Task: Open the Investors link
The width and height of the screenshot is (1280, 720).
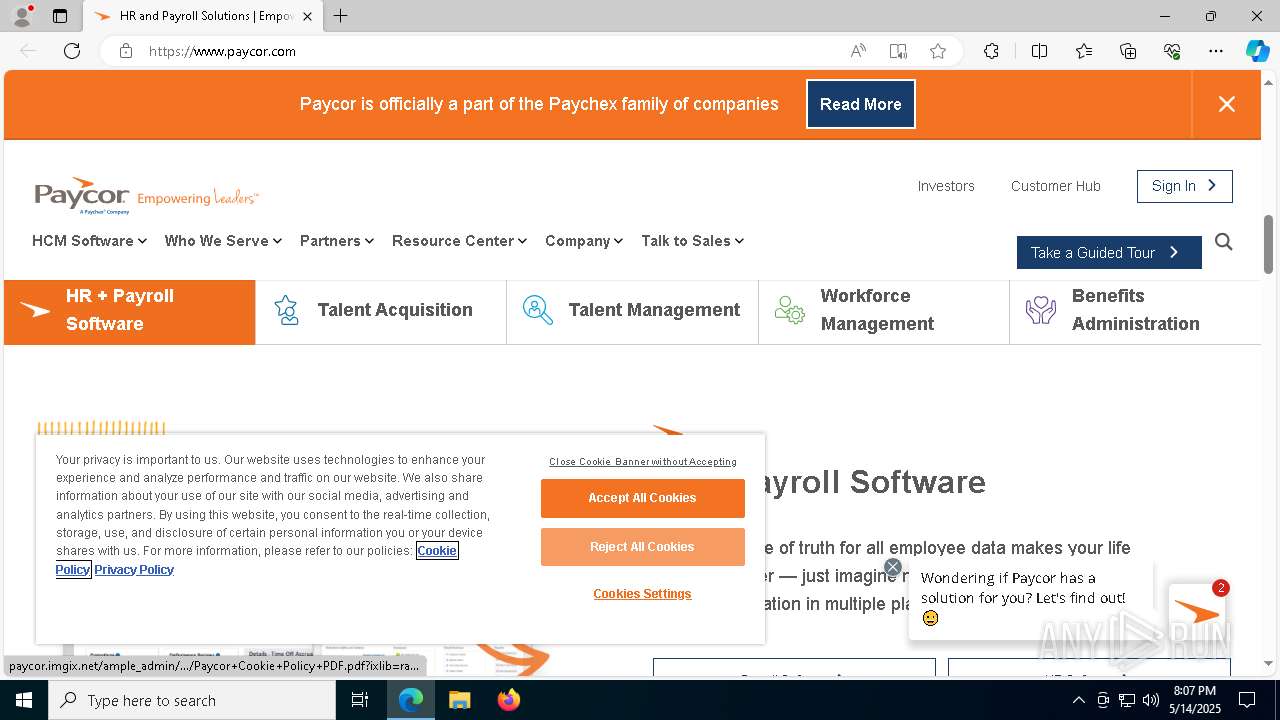Action: click(946, 186)
